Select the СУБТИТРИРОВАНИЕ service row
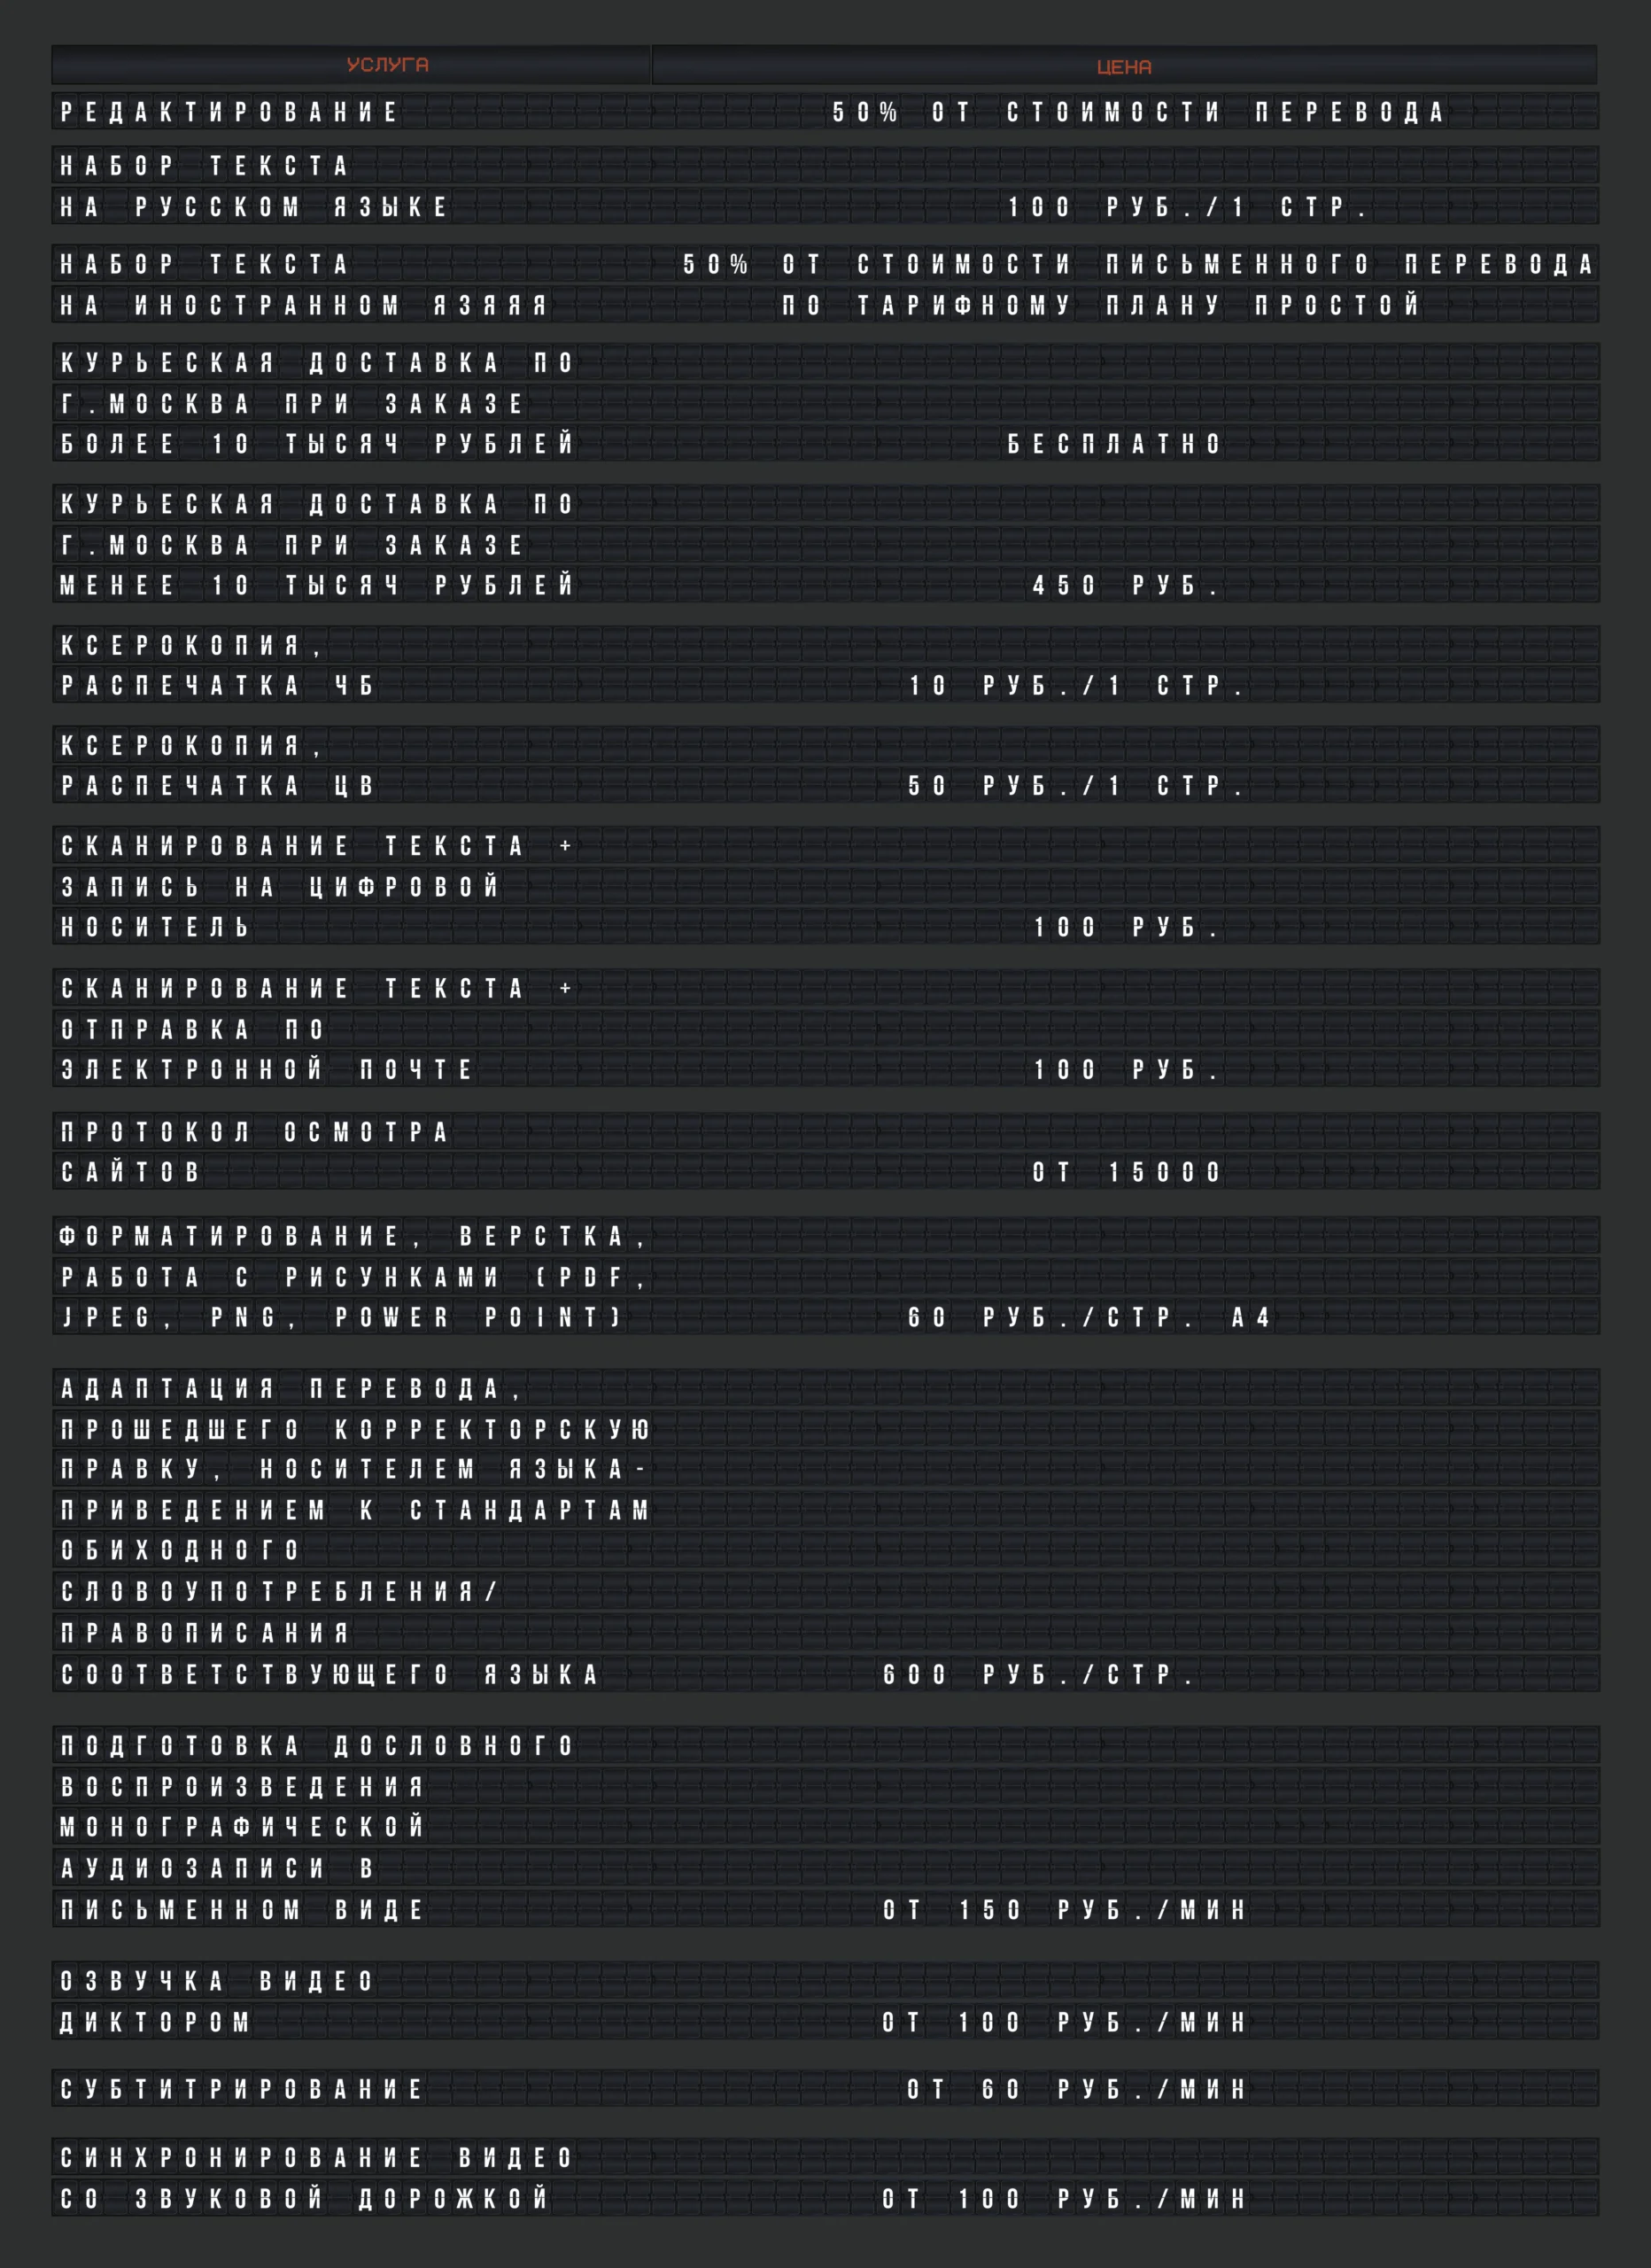The height and width of the screenshot is (2268, 1651). 241,2090
